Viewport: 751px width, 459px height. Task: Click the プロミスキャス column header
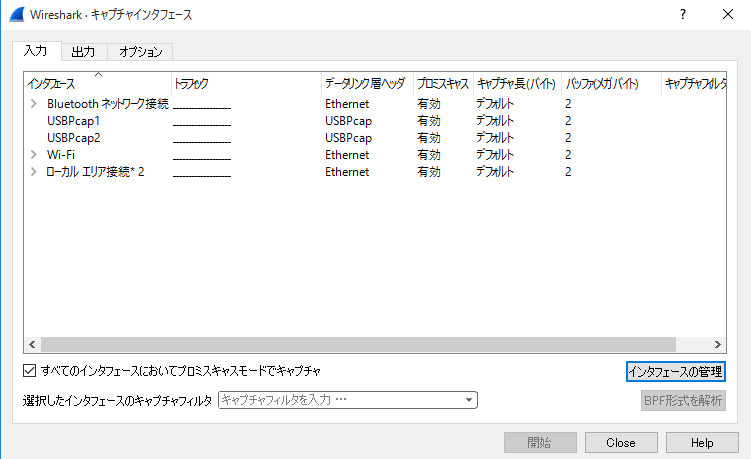444,83
